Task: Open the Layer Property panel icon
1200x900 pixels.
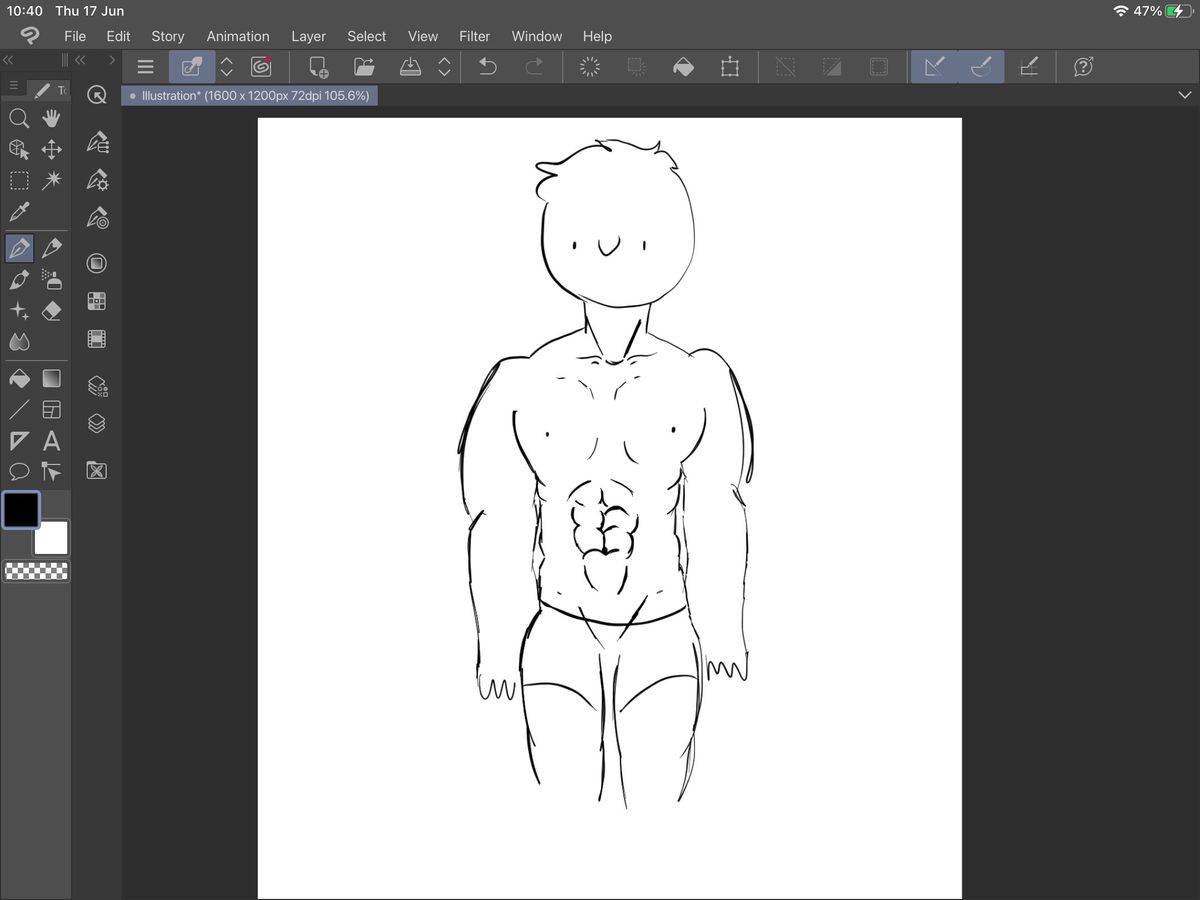Action: click(97, 386)
